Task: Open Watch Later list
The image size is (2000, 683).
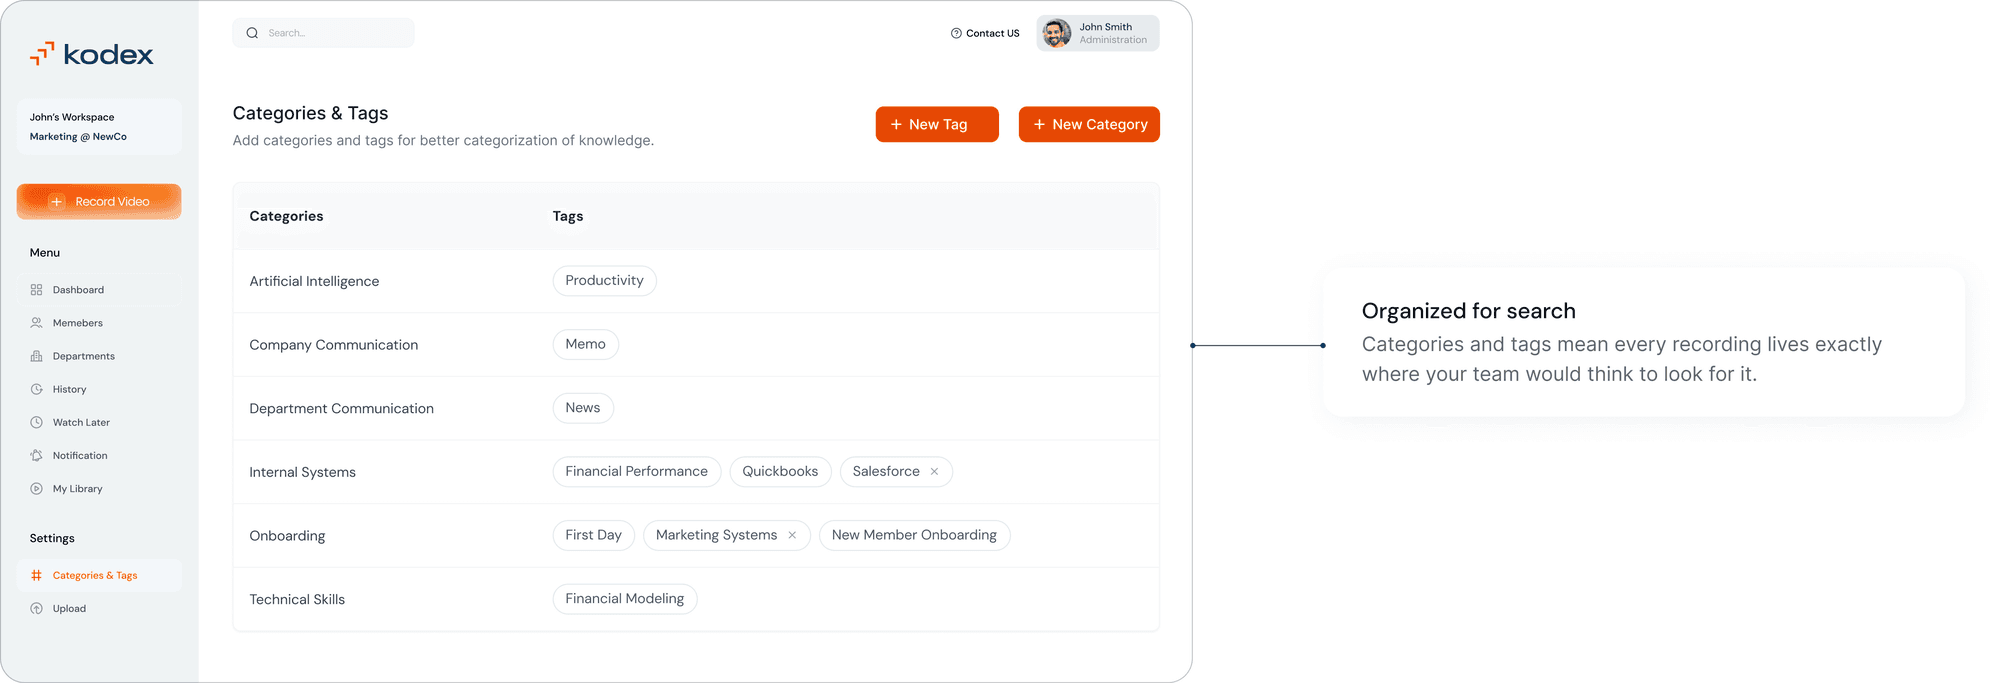Action: click(x=99, y=422)
